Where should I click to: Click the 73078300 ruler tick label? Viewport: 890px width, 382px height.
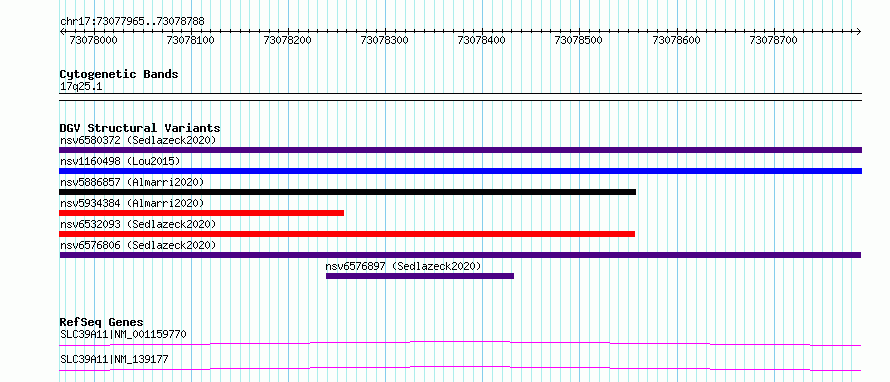coord(385,41)
